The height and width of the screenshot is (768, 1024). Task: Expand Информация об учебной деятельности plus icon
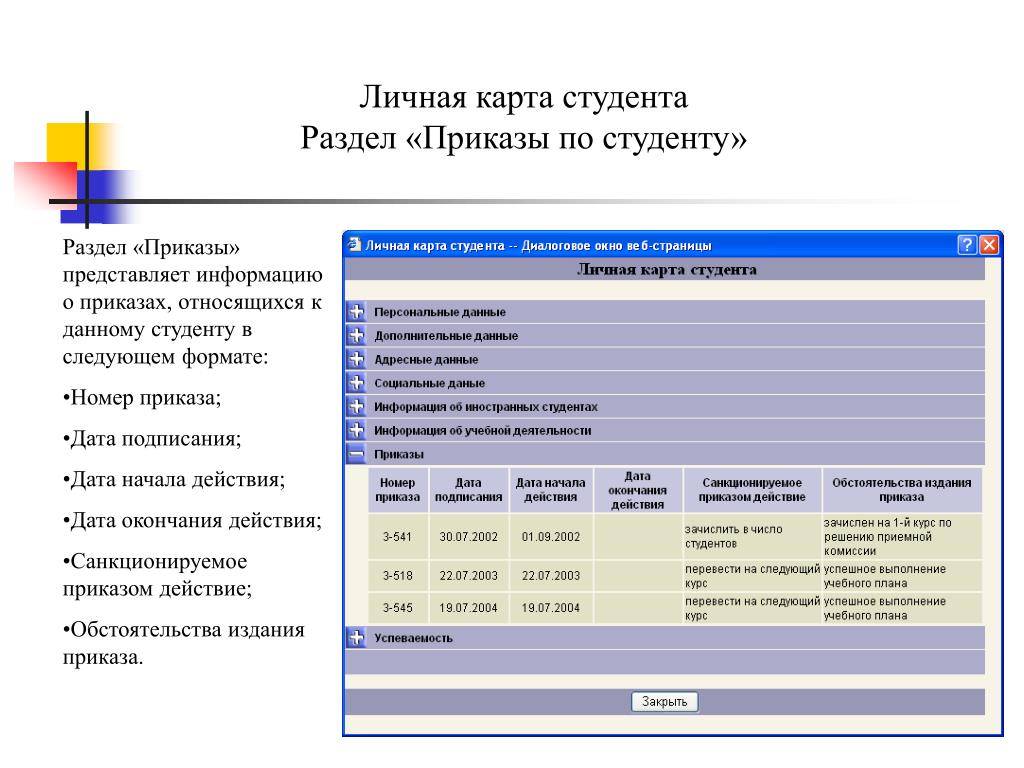[x=356, y=430]
